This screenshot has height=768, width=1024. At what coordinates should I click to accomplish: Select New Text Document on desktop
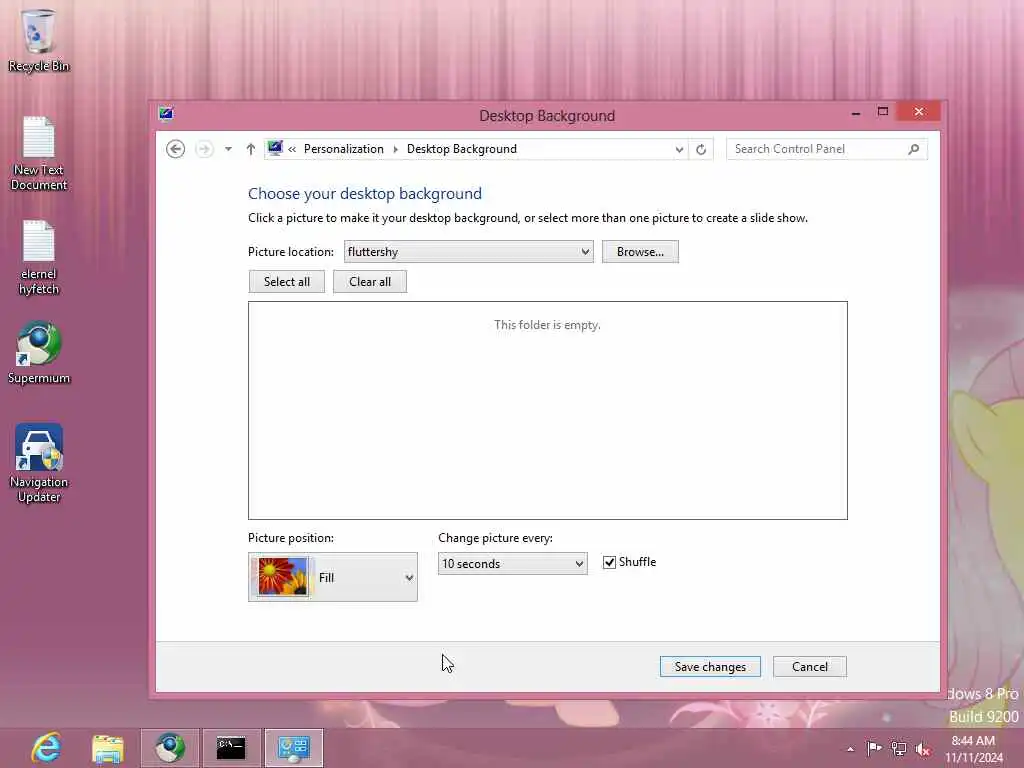coord(39,154)
